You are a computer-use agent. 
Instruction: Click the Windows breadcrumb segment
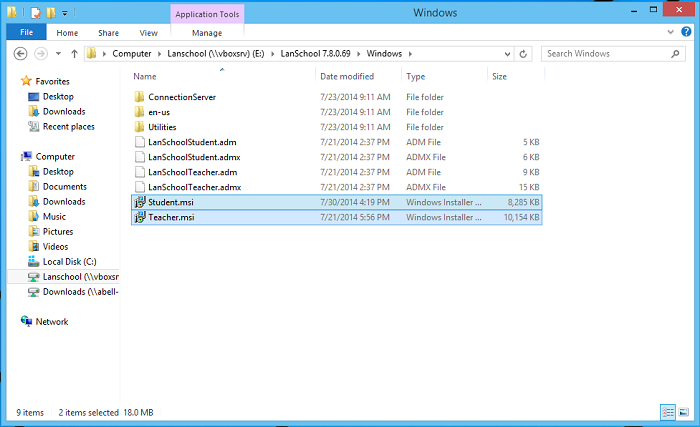tap(384, 54)
